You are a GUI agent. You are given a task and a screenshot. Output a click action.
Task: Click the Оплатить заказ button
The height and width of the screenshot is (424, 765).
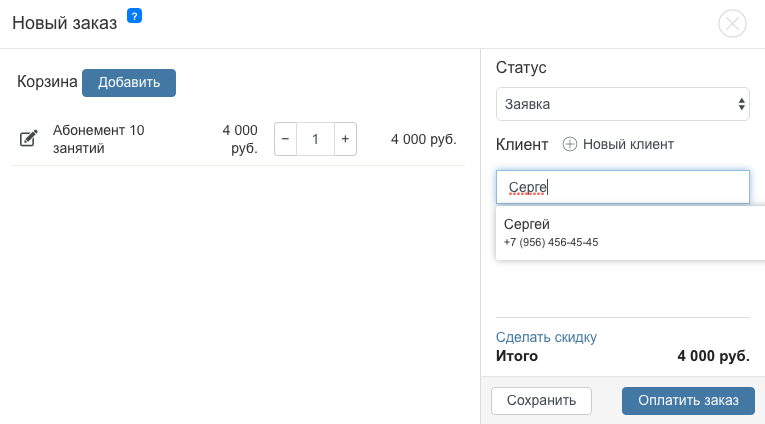(688, 401)
